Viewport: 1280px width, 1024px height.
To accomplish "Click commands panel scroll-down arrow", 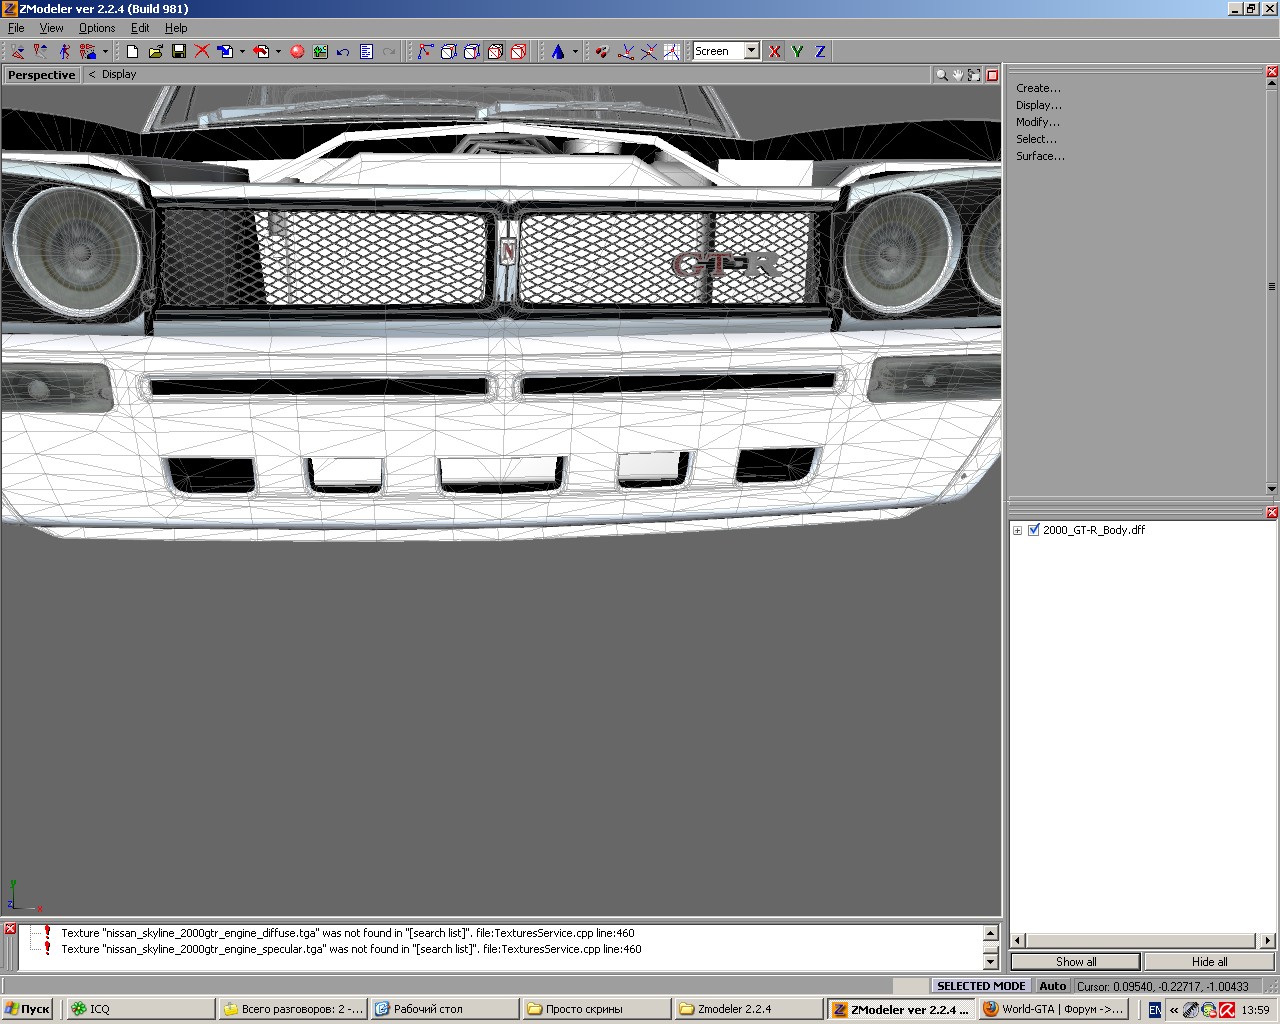I will (x=1272, y=489).
